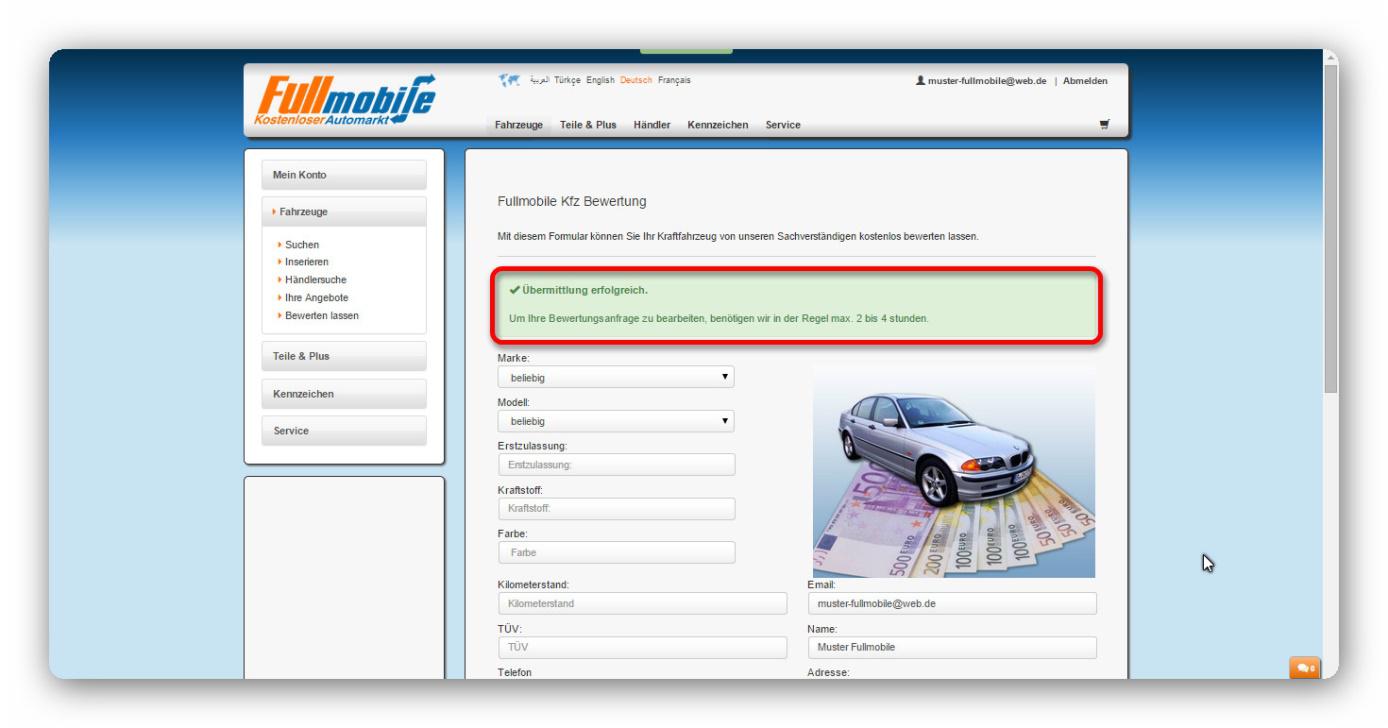This screenshot has width=1388, height=728.
Task: Click the Email input field
Action: click(952, 603)
